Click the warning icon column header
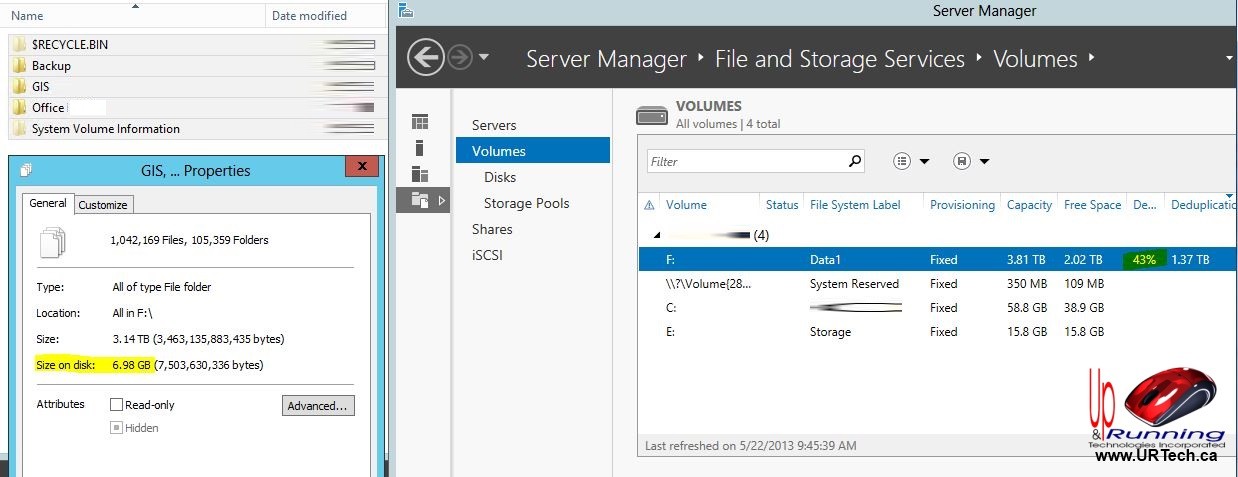1238x477 pixels. point(649,205)
